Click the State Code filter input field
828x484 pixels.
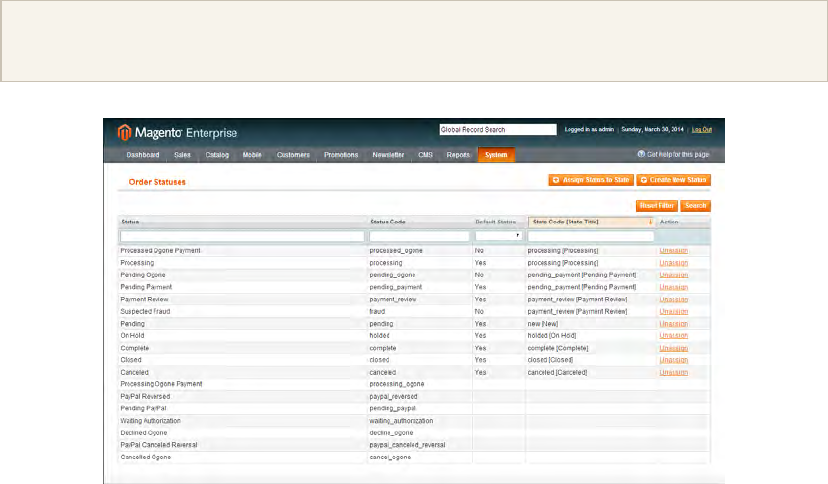point(591,236)
